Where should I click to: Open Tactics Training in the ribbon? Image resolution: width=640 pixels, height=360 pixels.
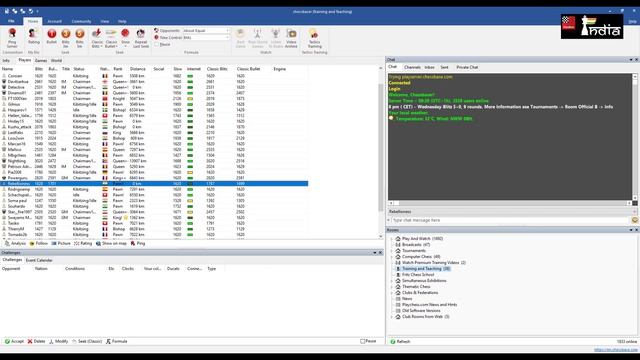pos(314,38)
